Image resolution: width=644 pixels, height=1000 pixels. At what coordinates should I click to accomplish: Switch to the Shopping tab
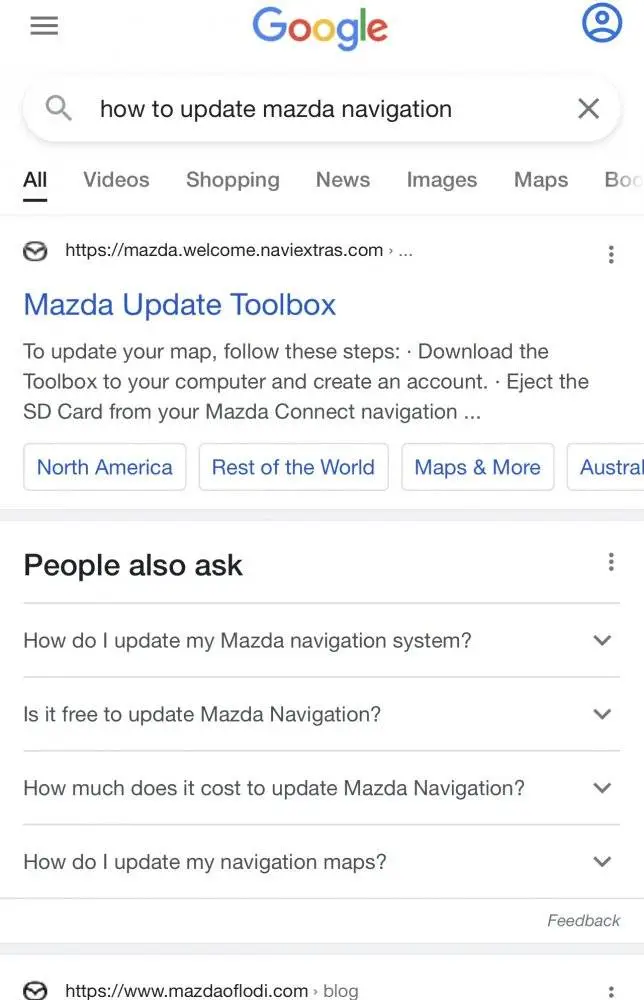coord(233,180)
